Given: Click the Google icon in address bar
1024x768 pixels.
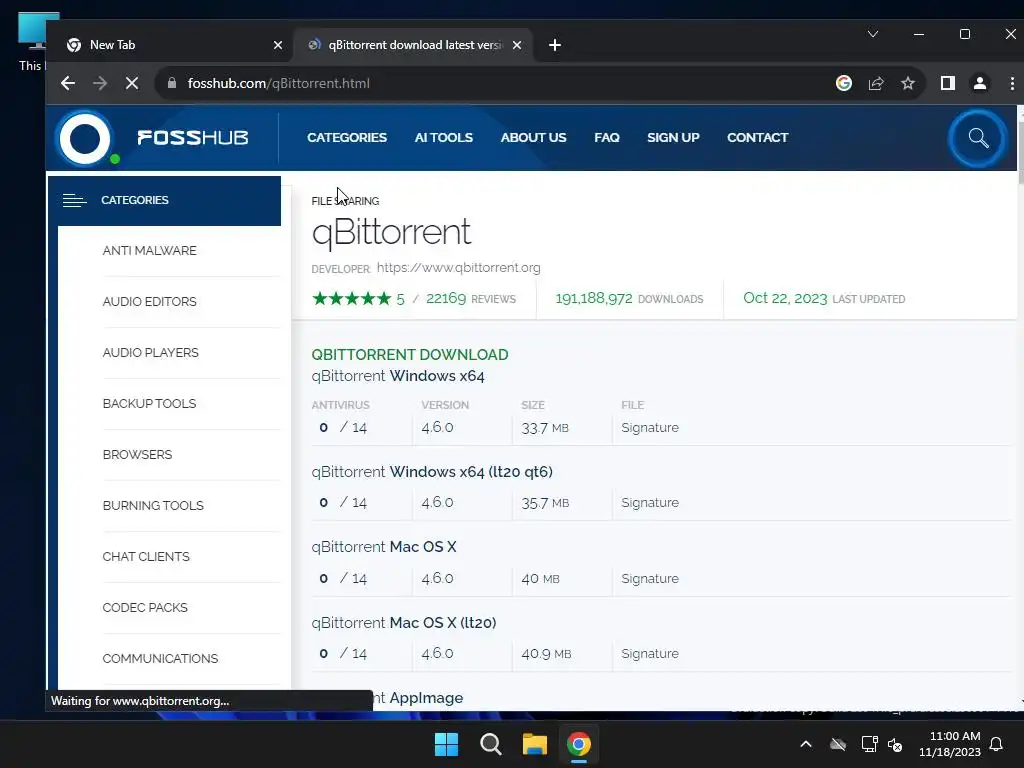Looking at the screenshot, I should [844, 83].
